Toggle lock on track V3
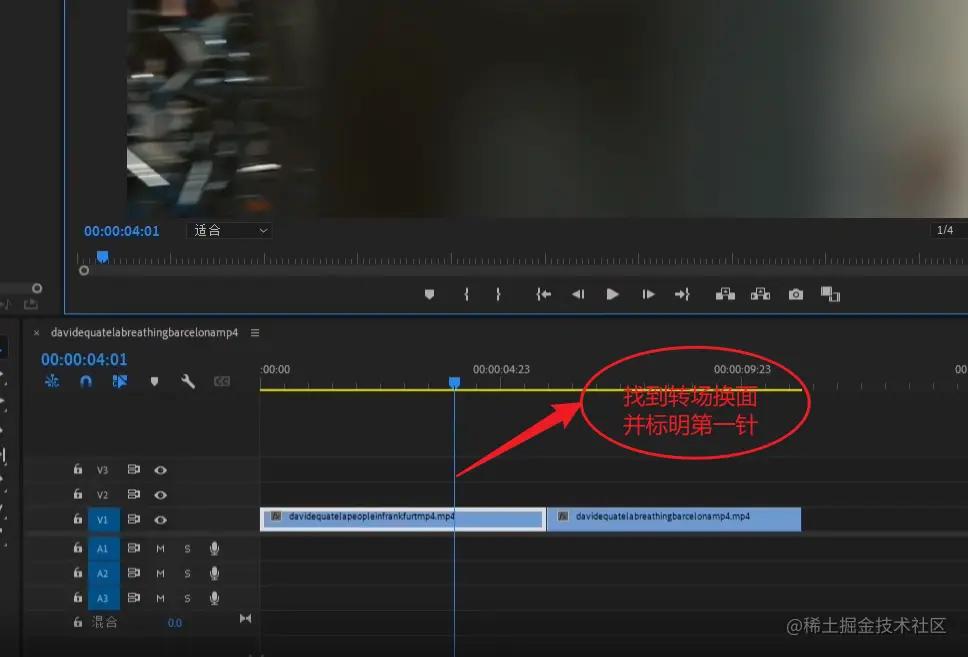 [x=78, y=469]
